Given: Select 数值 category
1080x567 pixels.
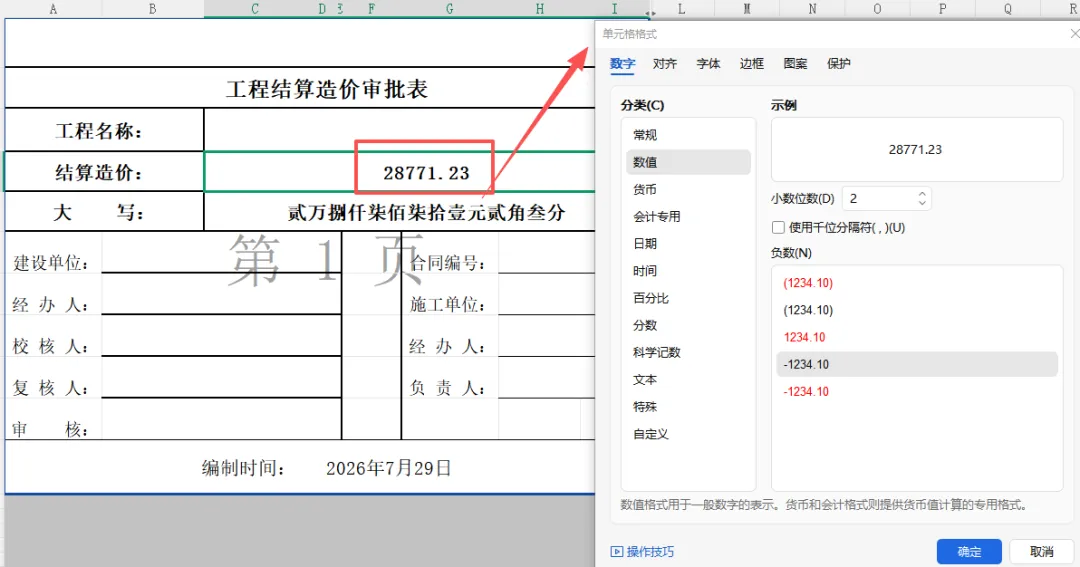Looking at the screenshot, I should [688, 162].
